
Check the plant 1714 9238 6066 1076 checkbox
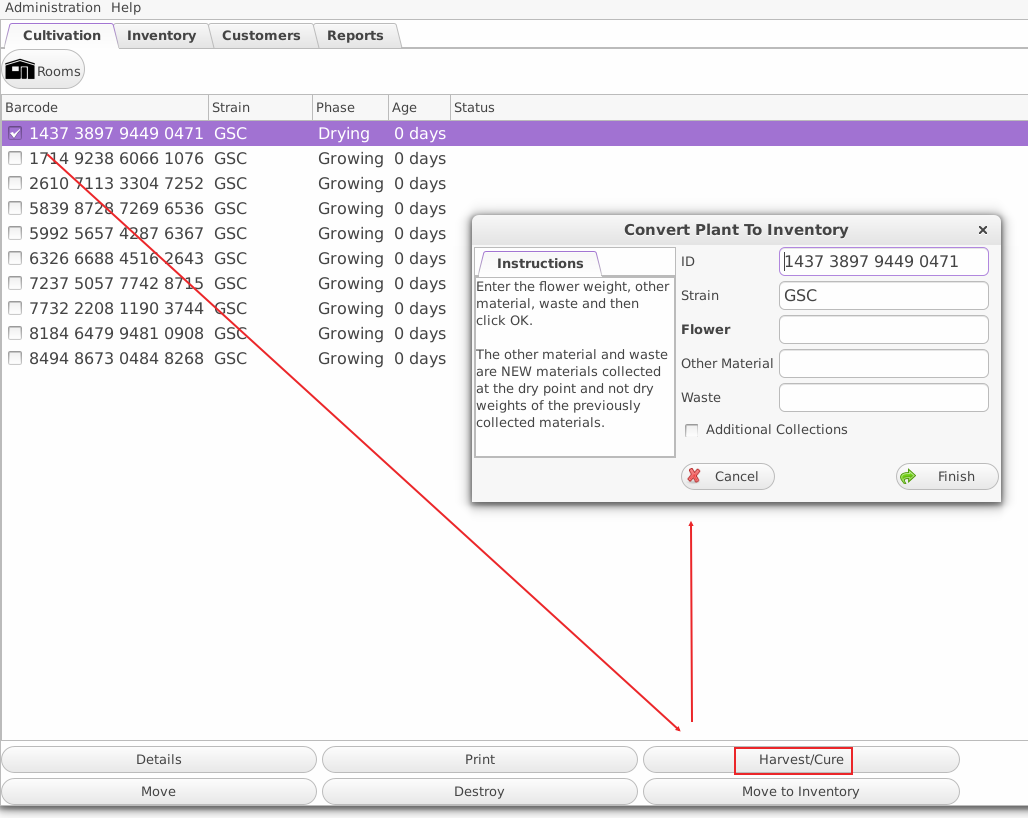tap(15, 159)
